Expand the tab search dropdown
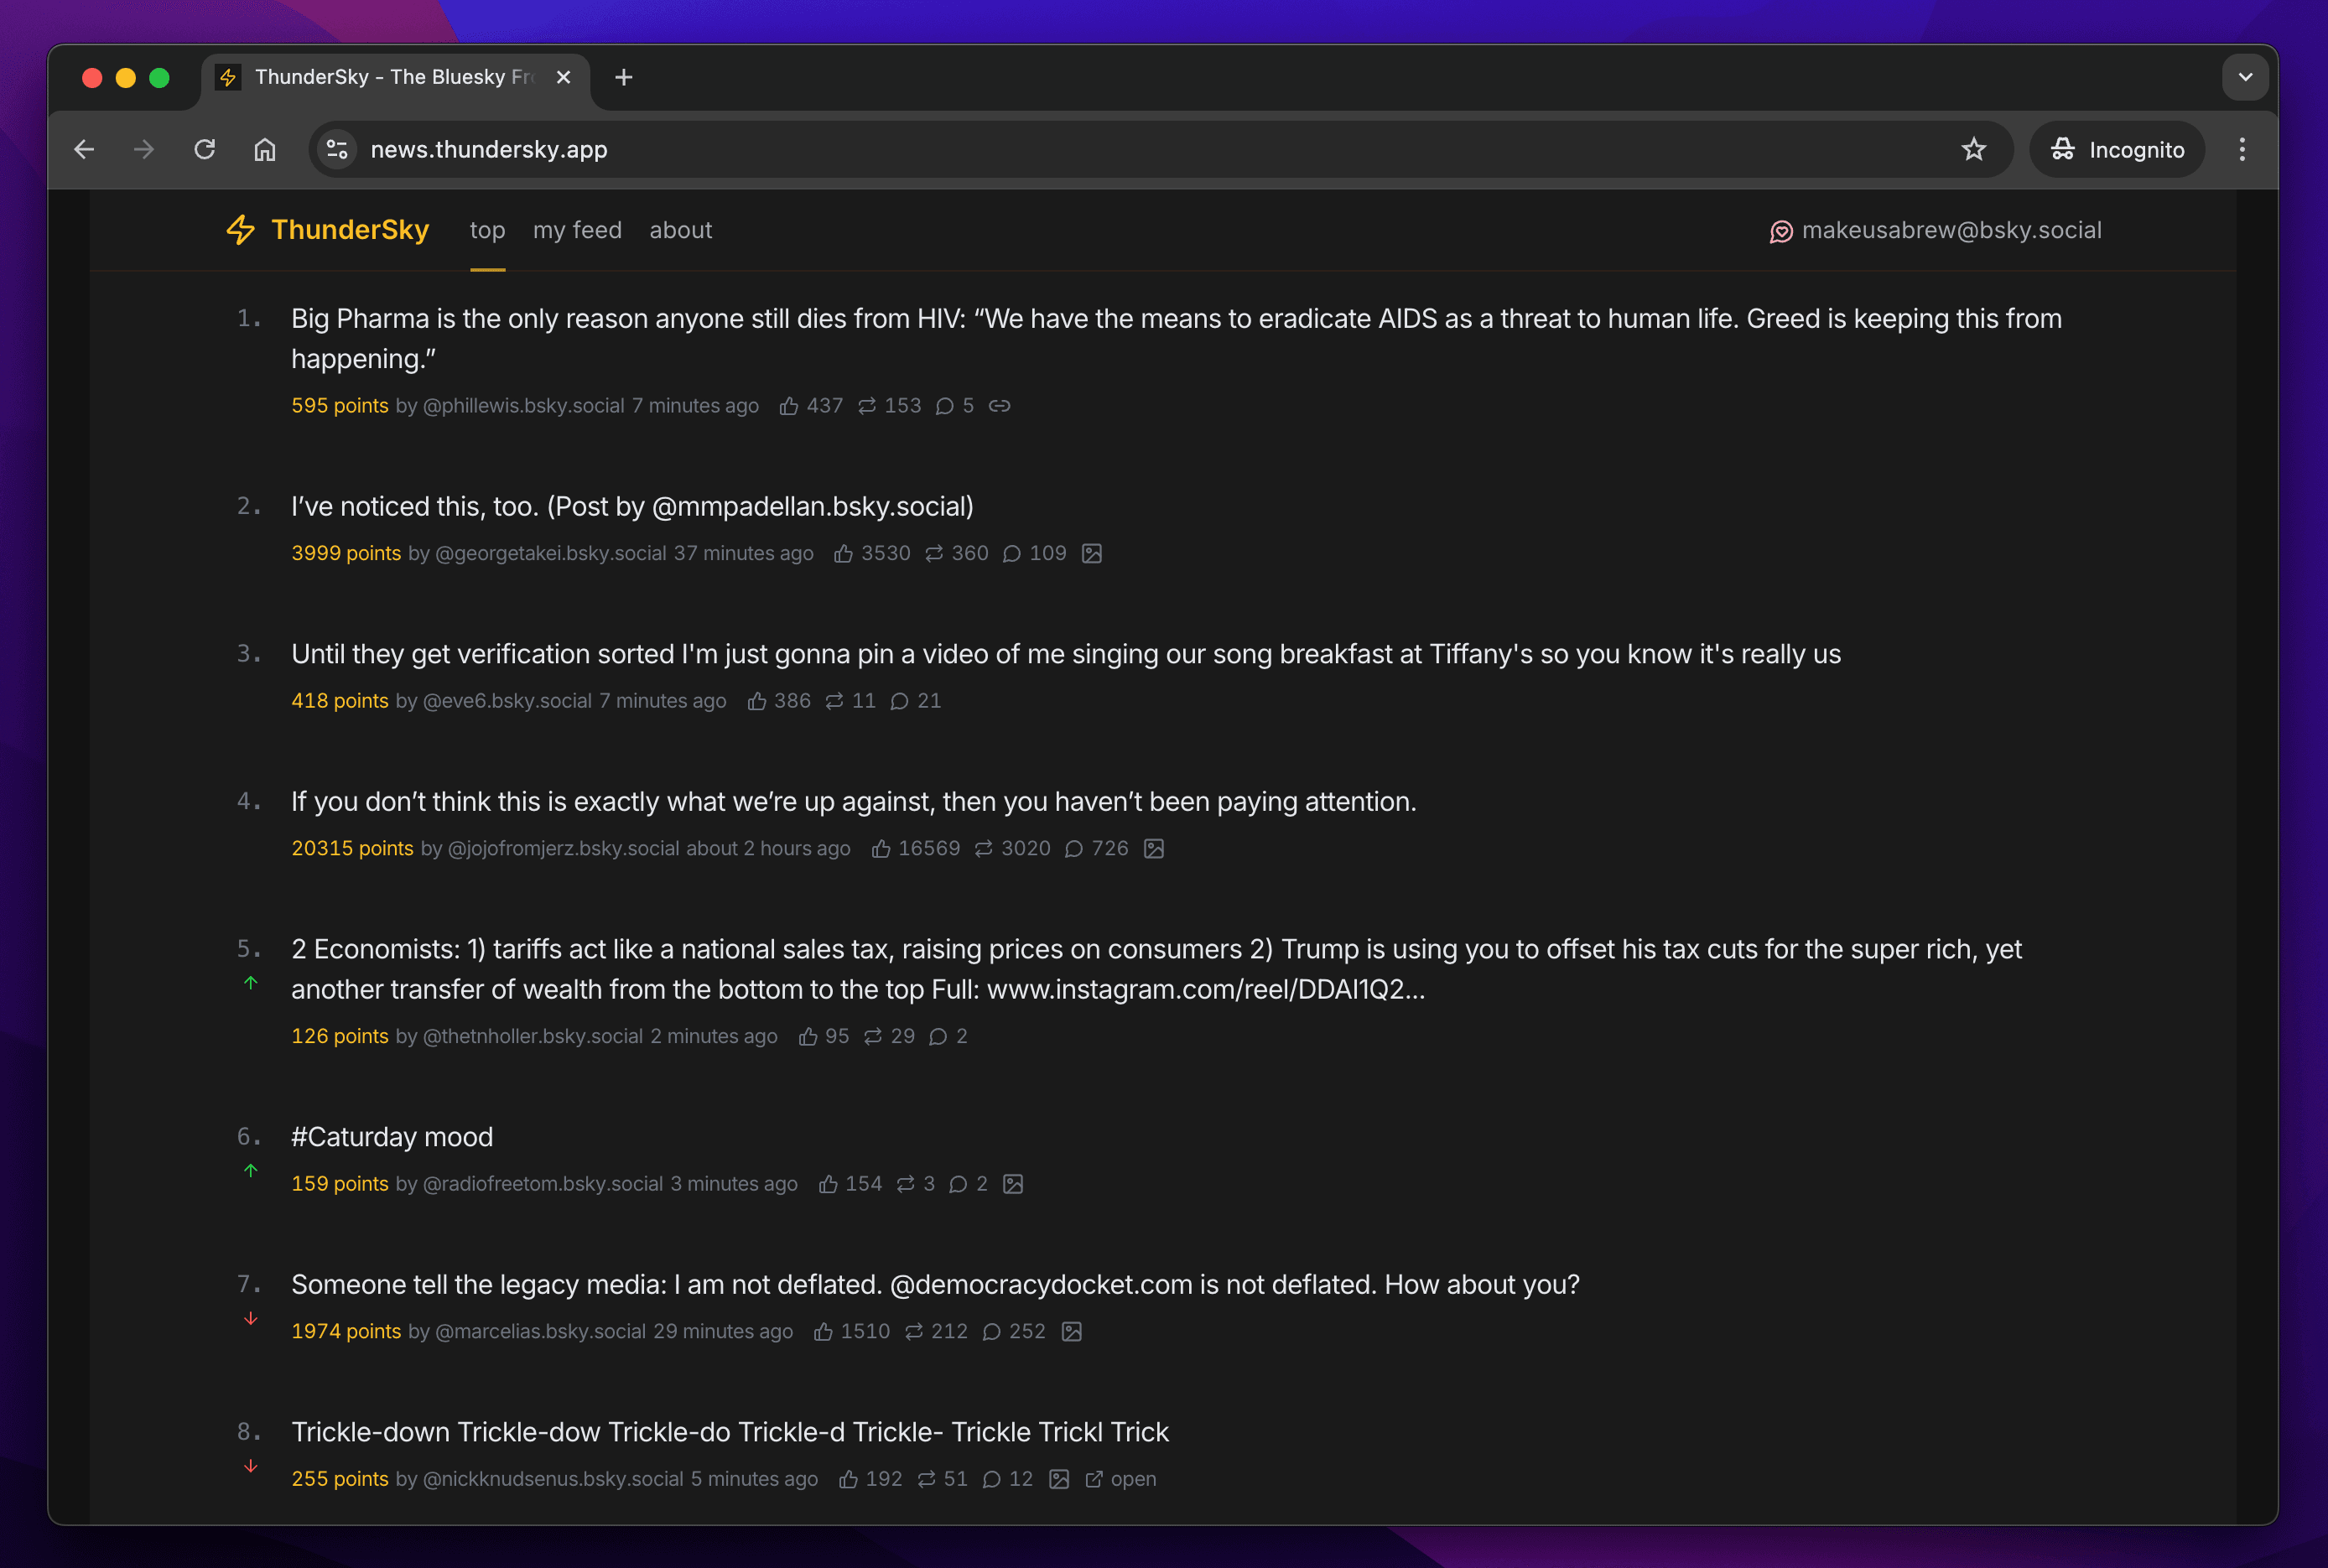2328x1568 pixels. 2245,77
